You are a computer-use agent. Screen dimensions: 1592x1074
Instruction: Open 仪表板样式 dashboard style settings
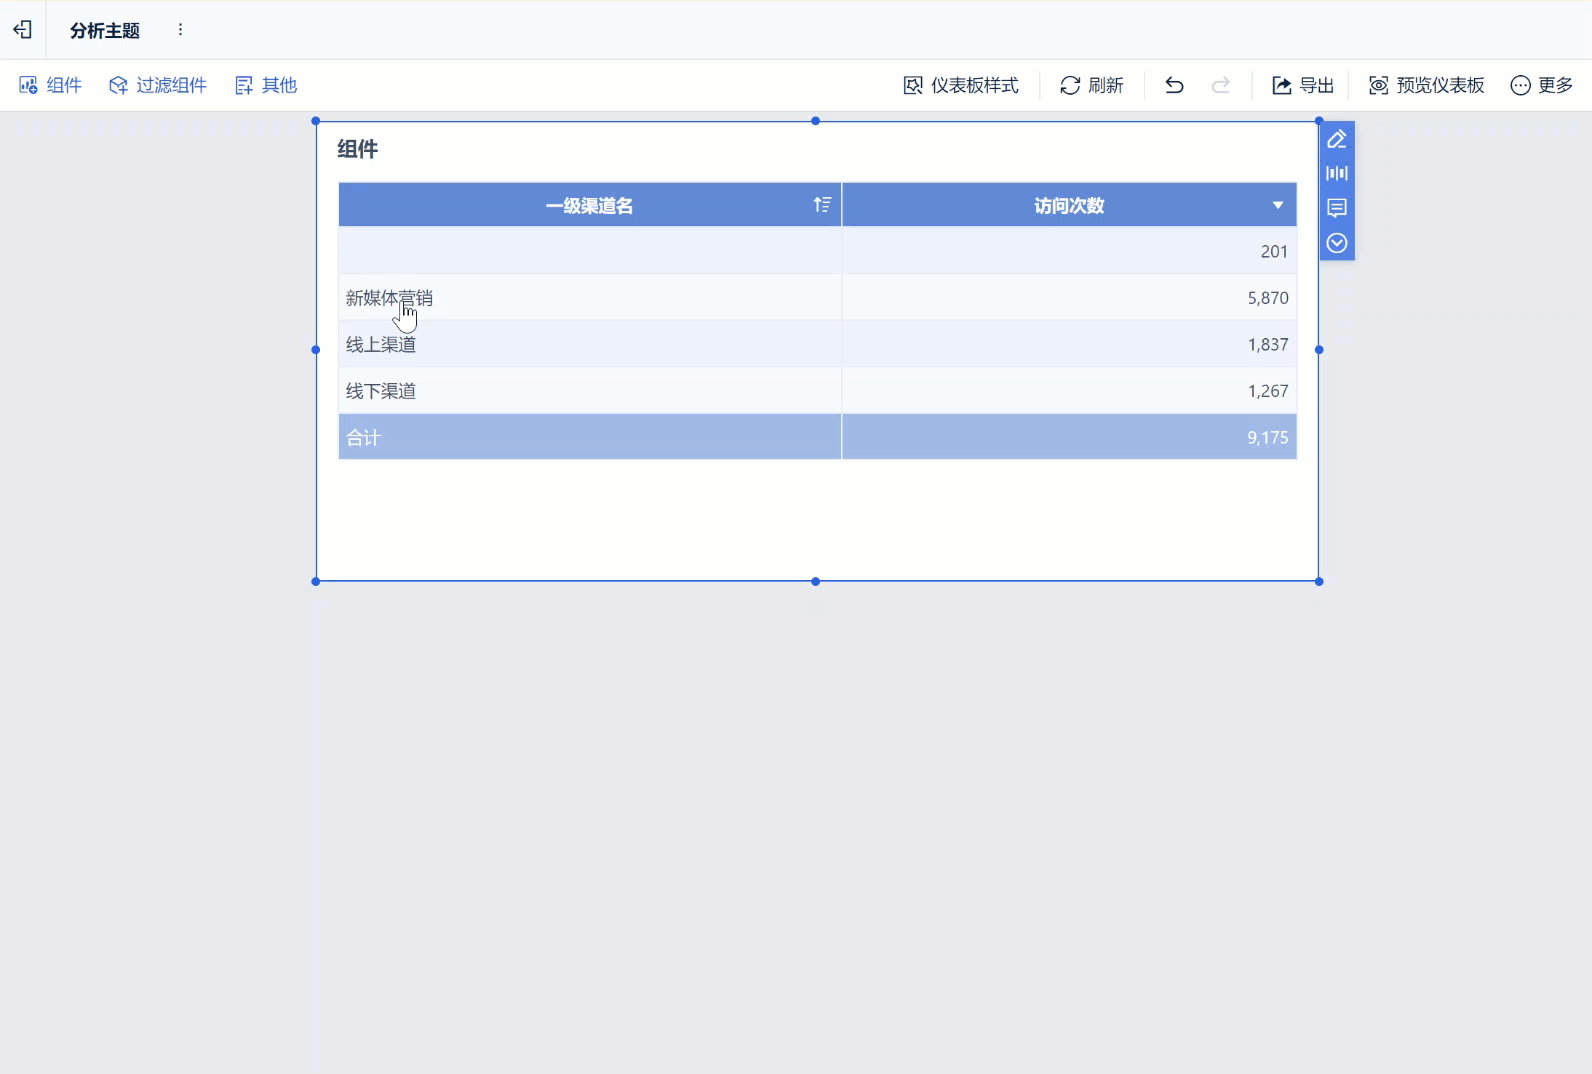pos(961,85)
